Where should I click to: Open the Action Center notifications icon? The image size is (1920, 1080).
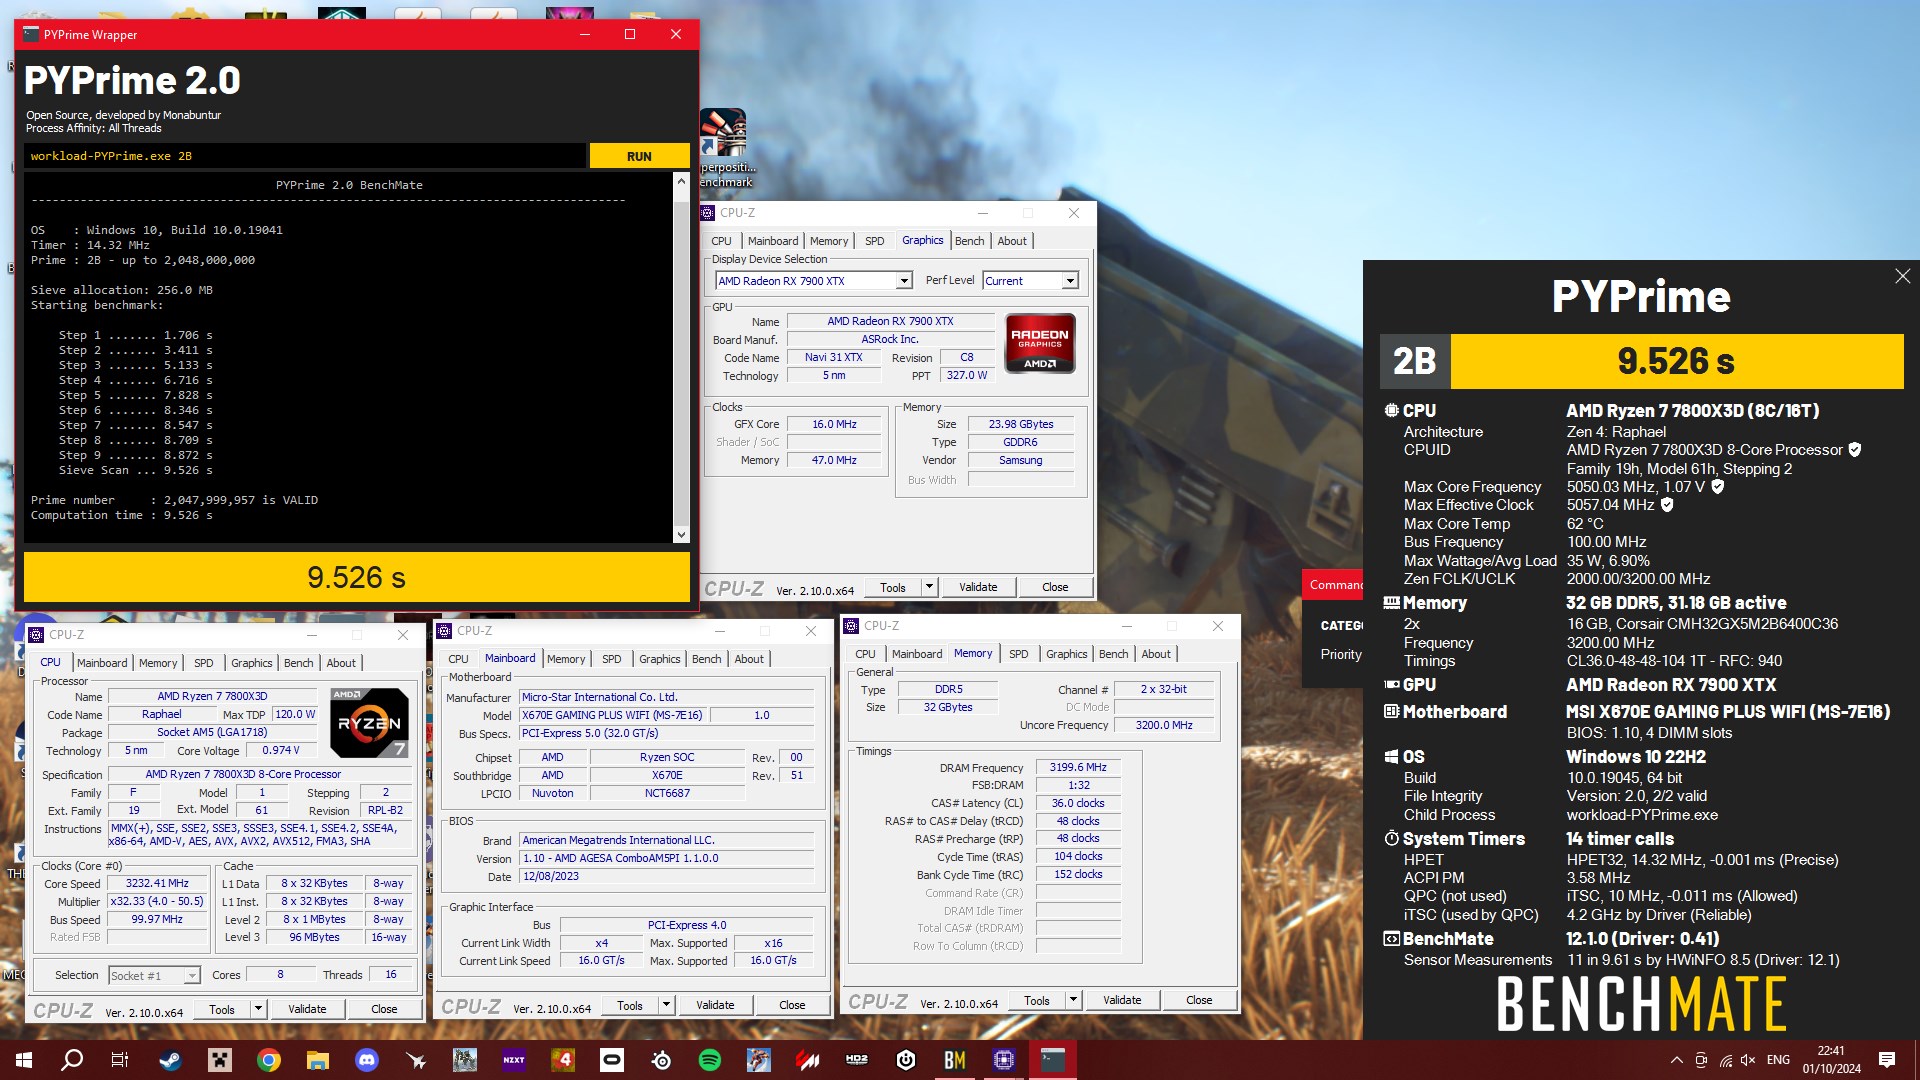click(1887, 1060)
